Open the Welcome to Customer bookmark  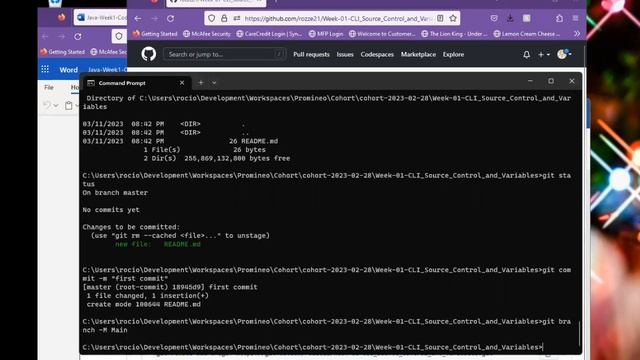(382, 34)
